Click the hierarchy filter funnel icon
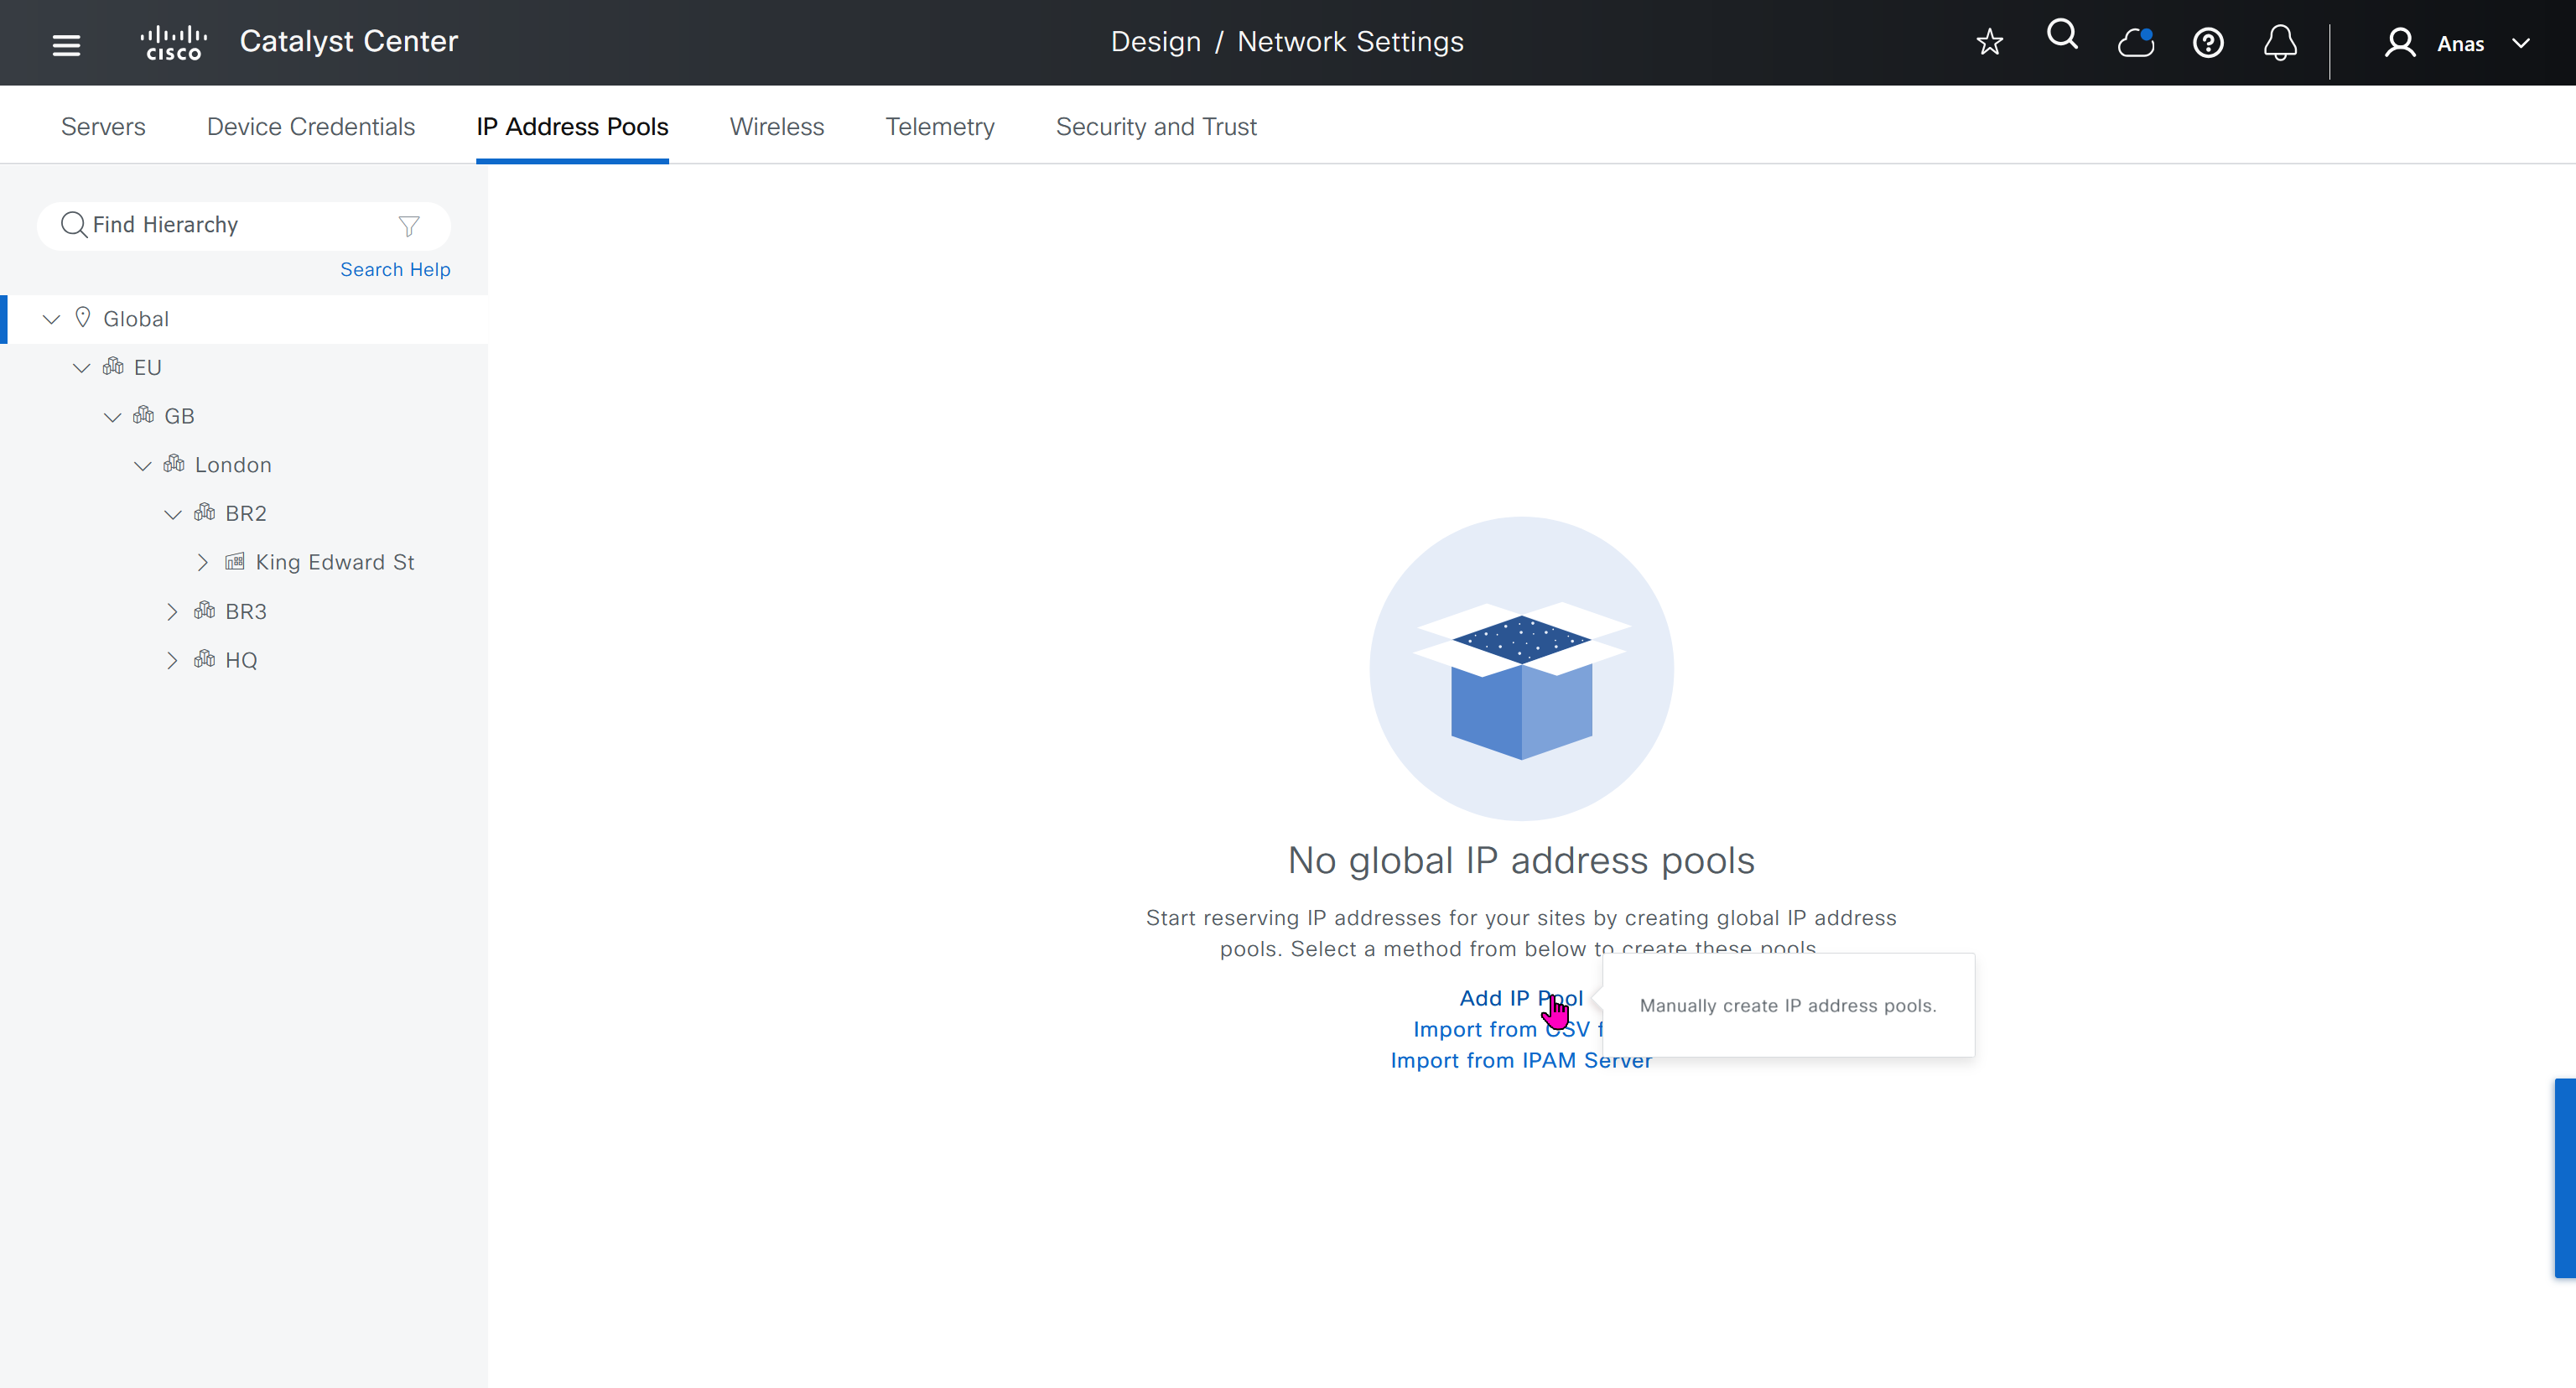Image resolution: width=2576 pixels, height=1388 pixels. click(x=408, y=226)
